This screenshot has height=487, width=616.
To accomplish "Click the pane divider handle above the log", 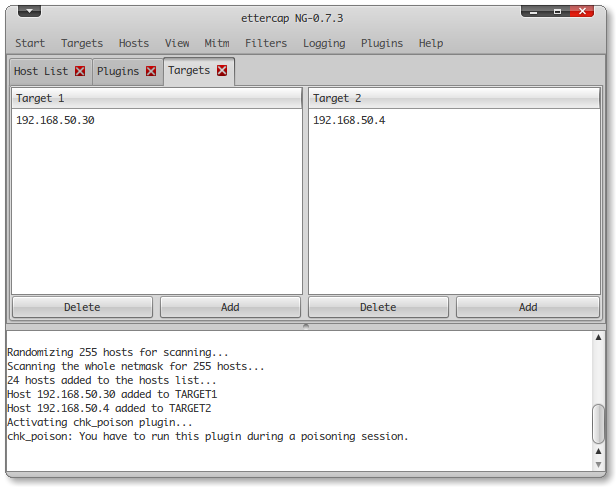I will 306,326.
